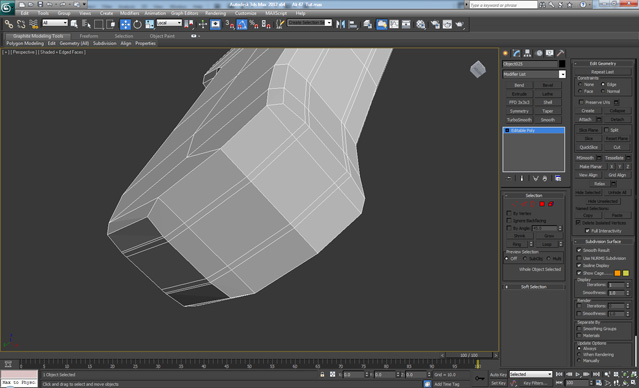Toggle Preserve UVs checkbox
639x388 pixels.
tap(581, 102)
